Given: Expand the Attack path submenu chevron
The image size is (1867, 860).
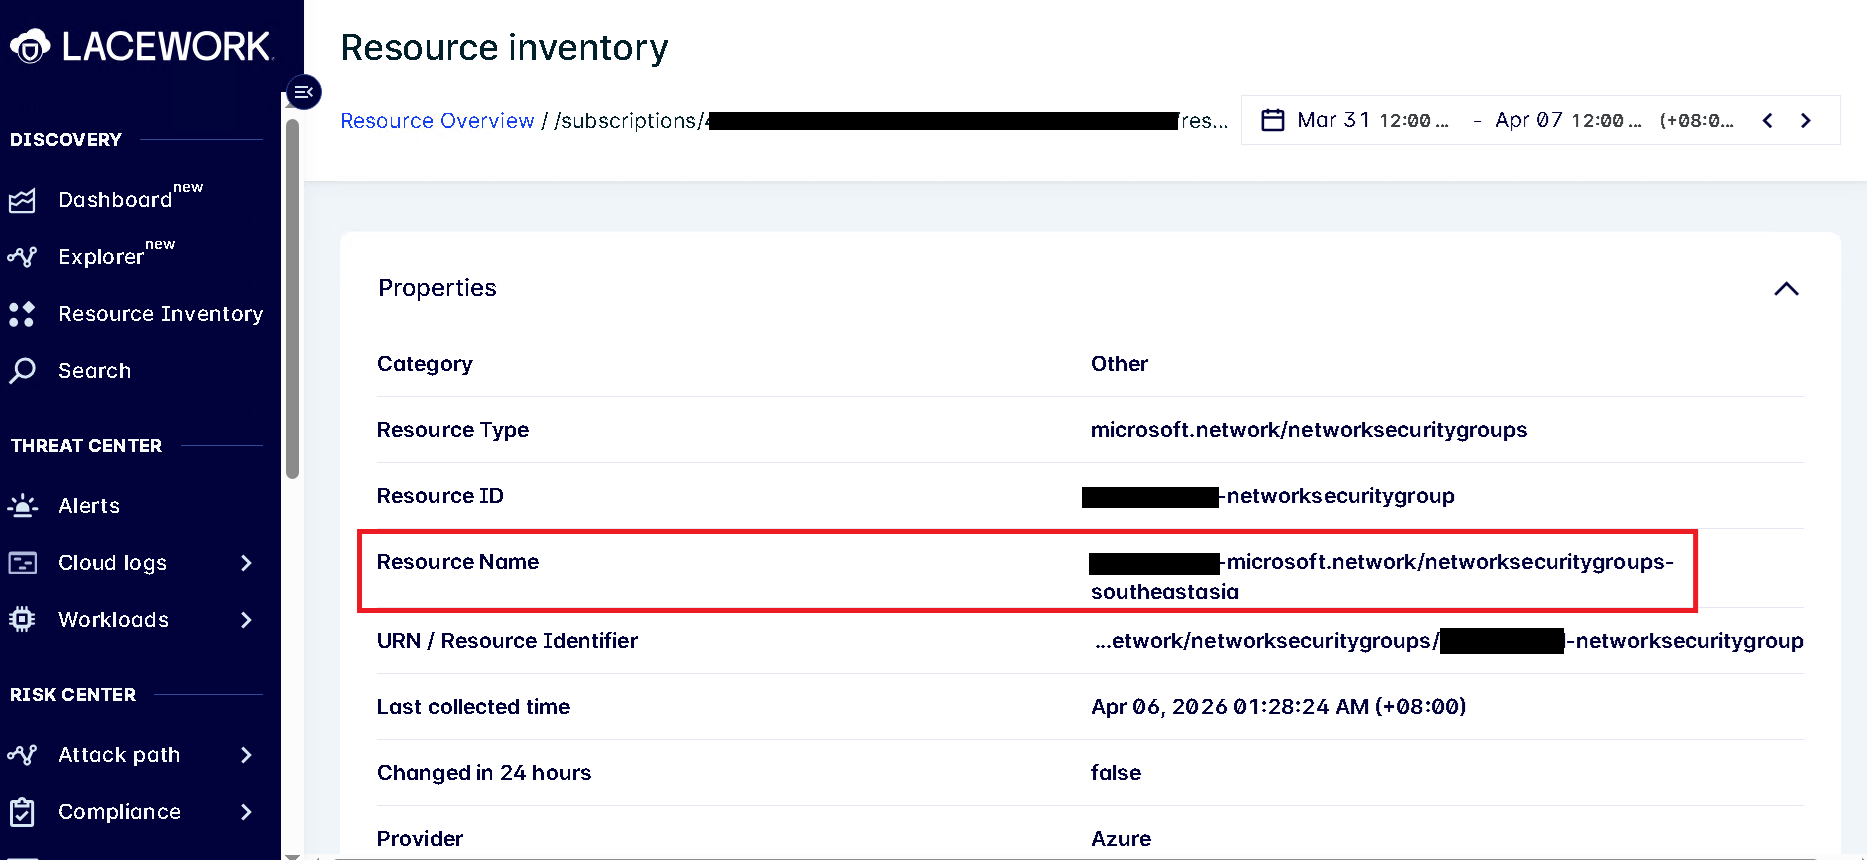Looking at the screenshot, I should [246, 755].
